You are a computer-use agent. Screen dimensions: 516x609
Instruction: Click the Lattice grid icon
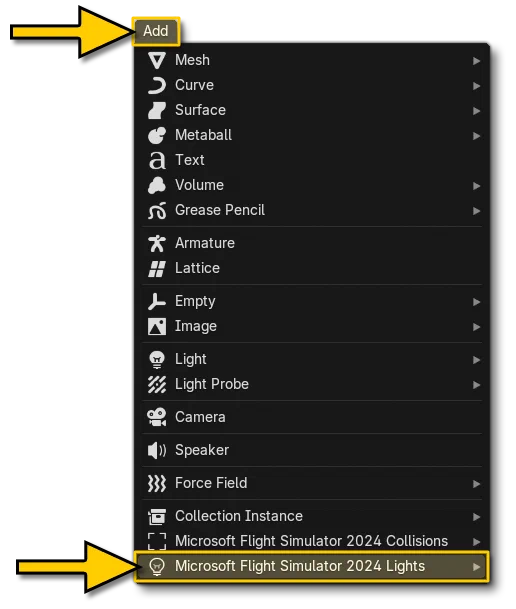pos(157,269)
